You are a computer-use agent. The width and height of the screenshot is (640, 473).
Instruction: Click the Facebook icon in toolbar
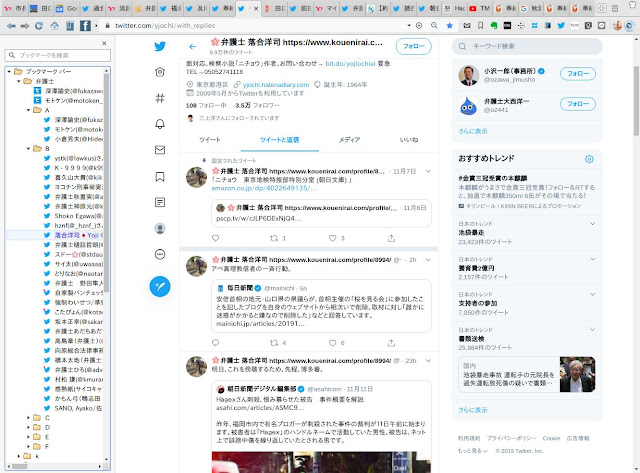tap(85, 26)
